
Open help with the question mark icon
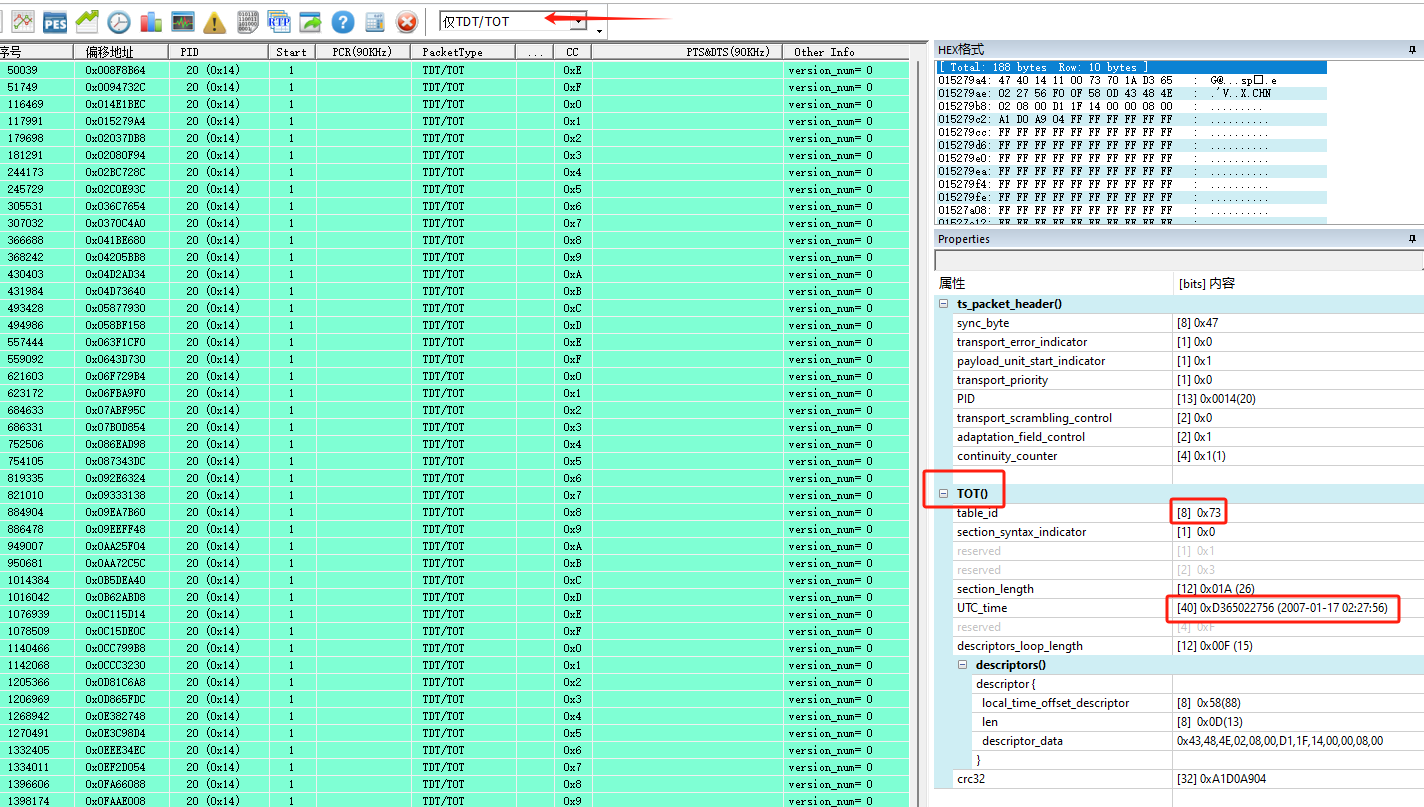pyautogui.click(x=343, y=21)
